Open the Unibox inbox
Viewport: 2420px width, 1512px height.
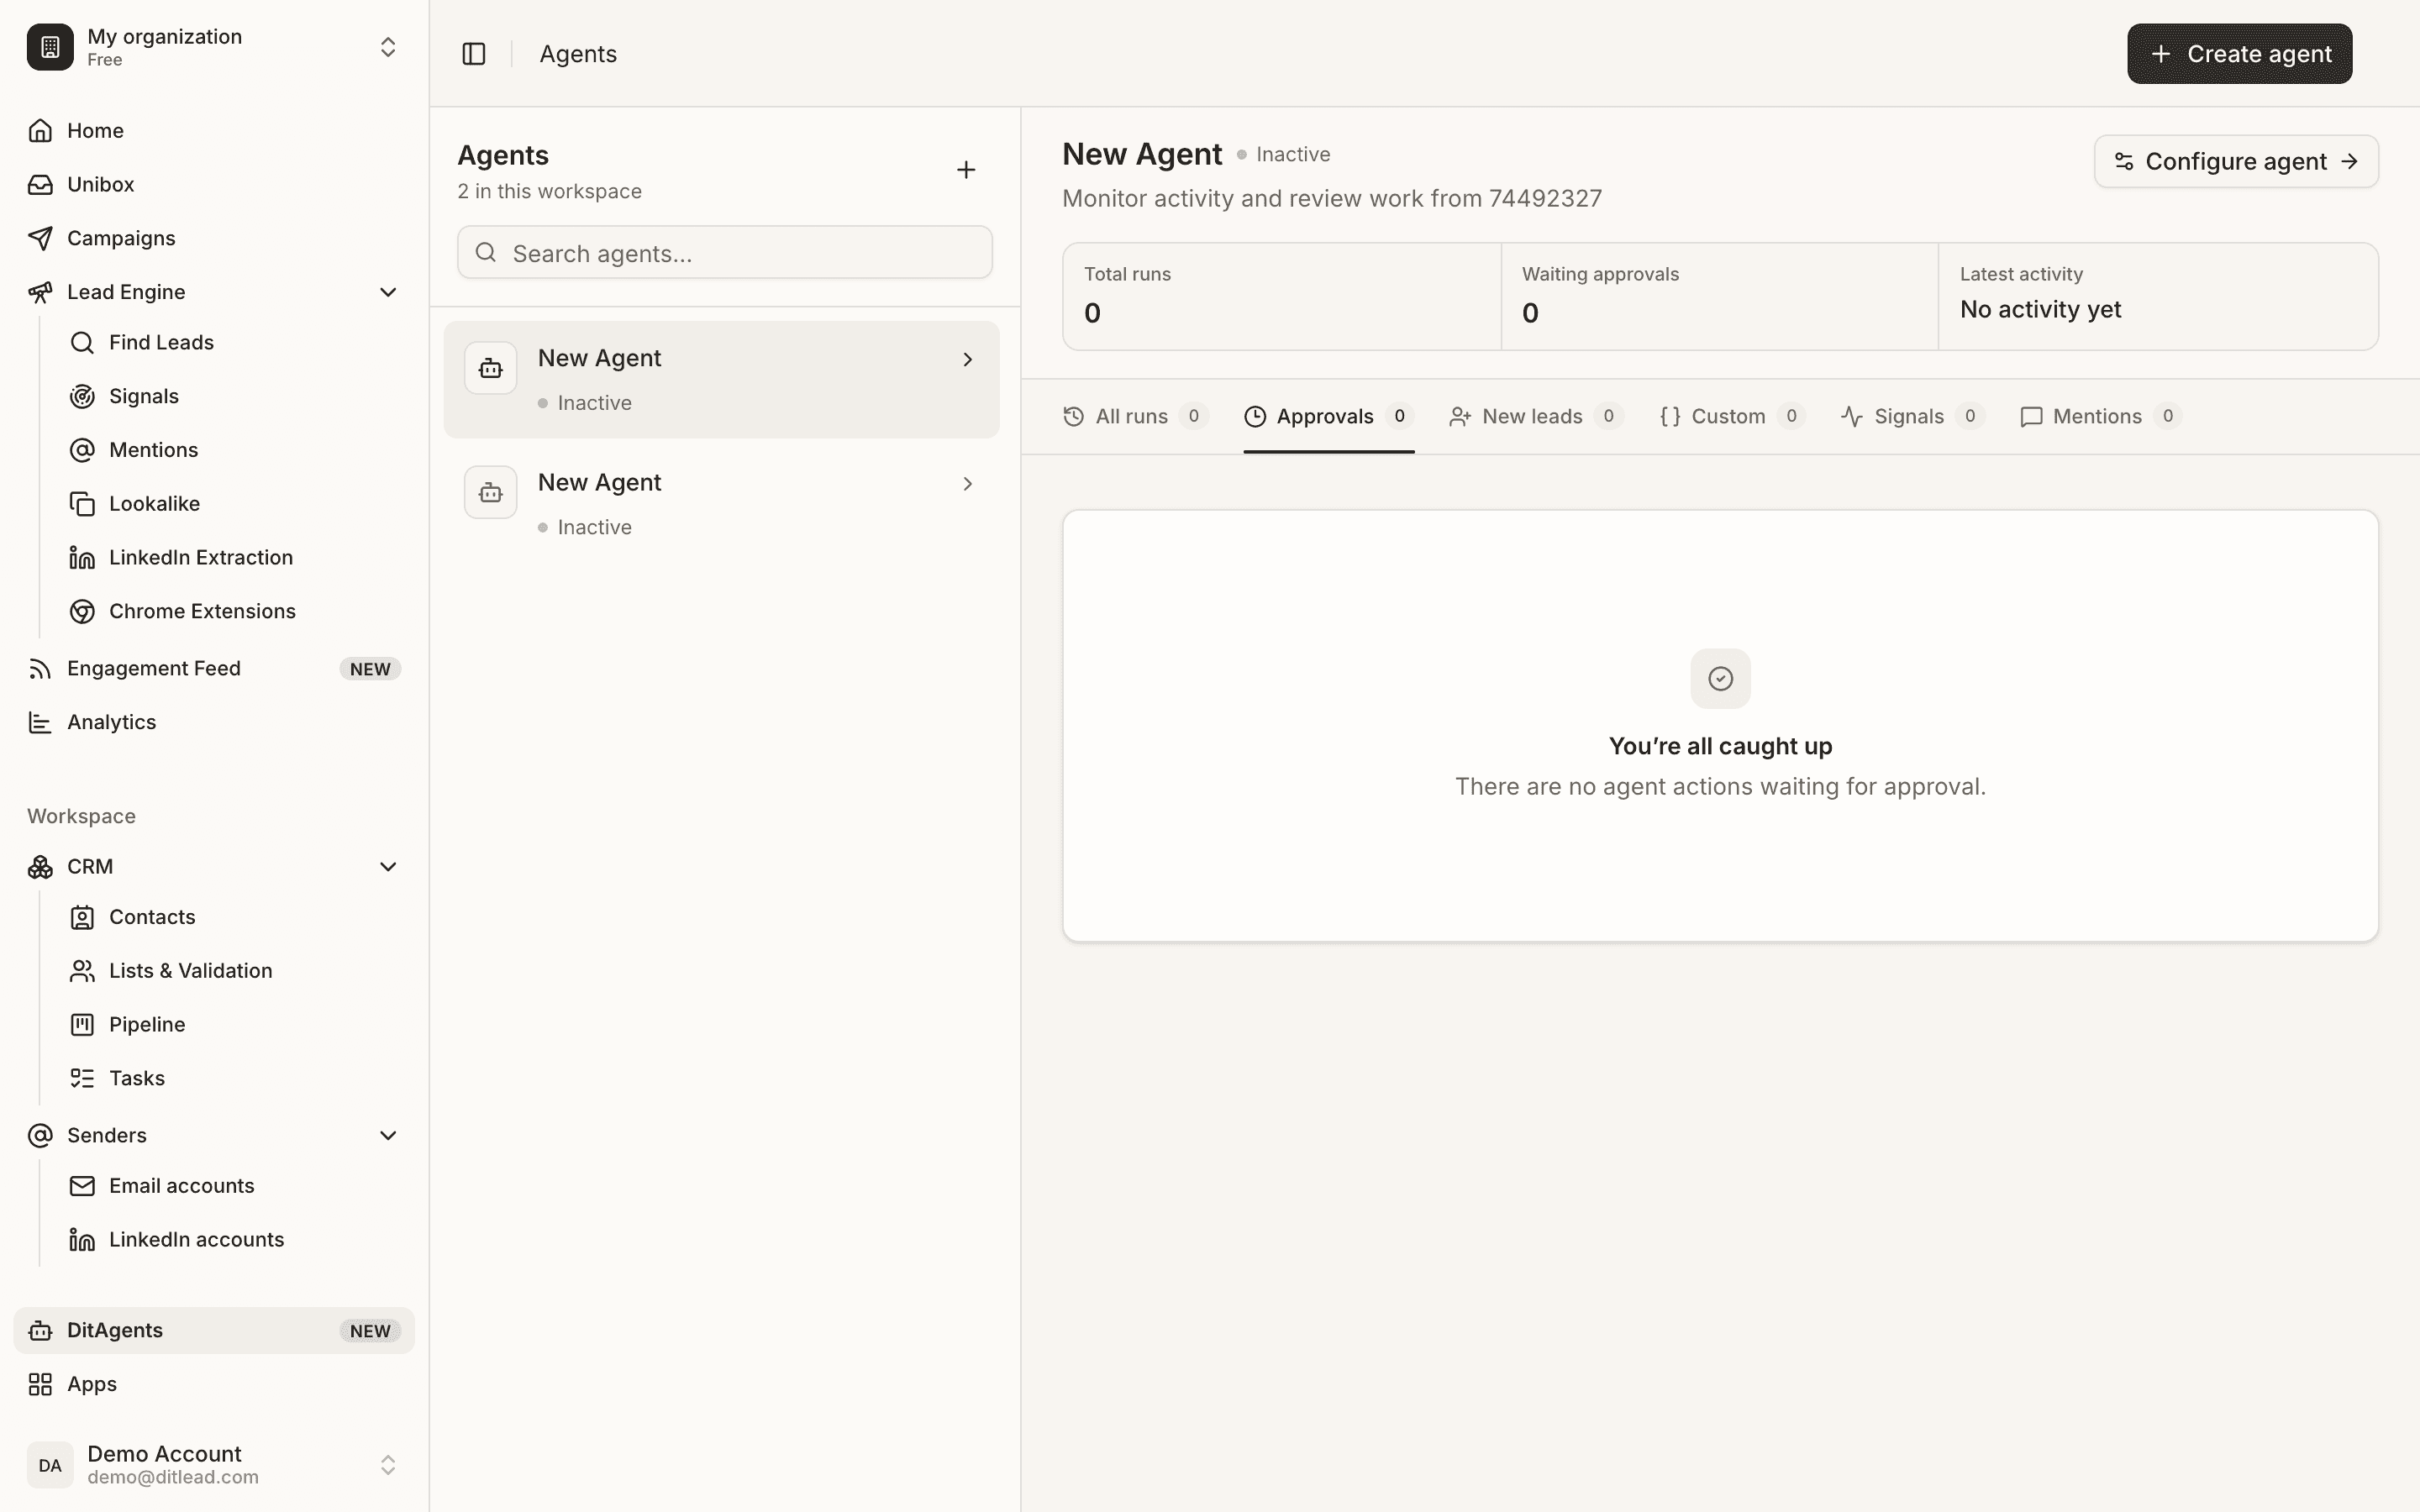click(214, 185)
